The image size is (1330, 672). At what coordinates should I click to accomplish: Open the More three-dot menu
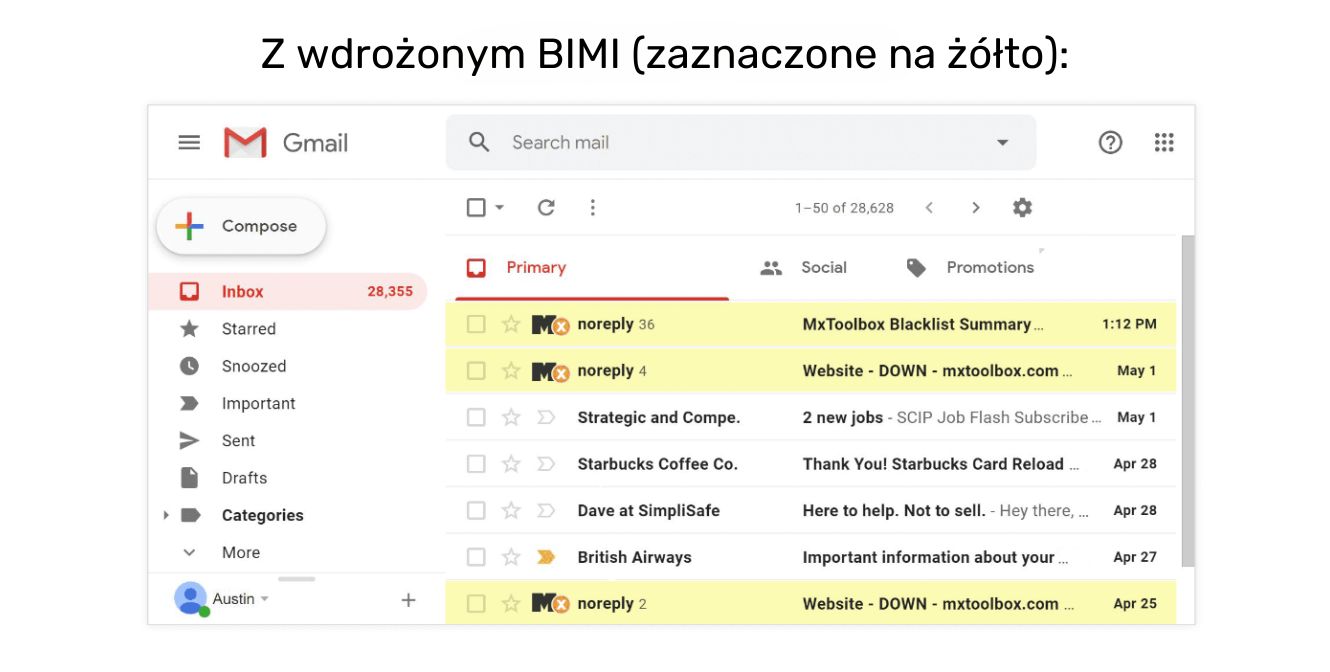coord(592,207)
